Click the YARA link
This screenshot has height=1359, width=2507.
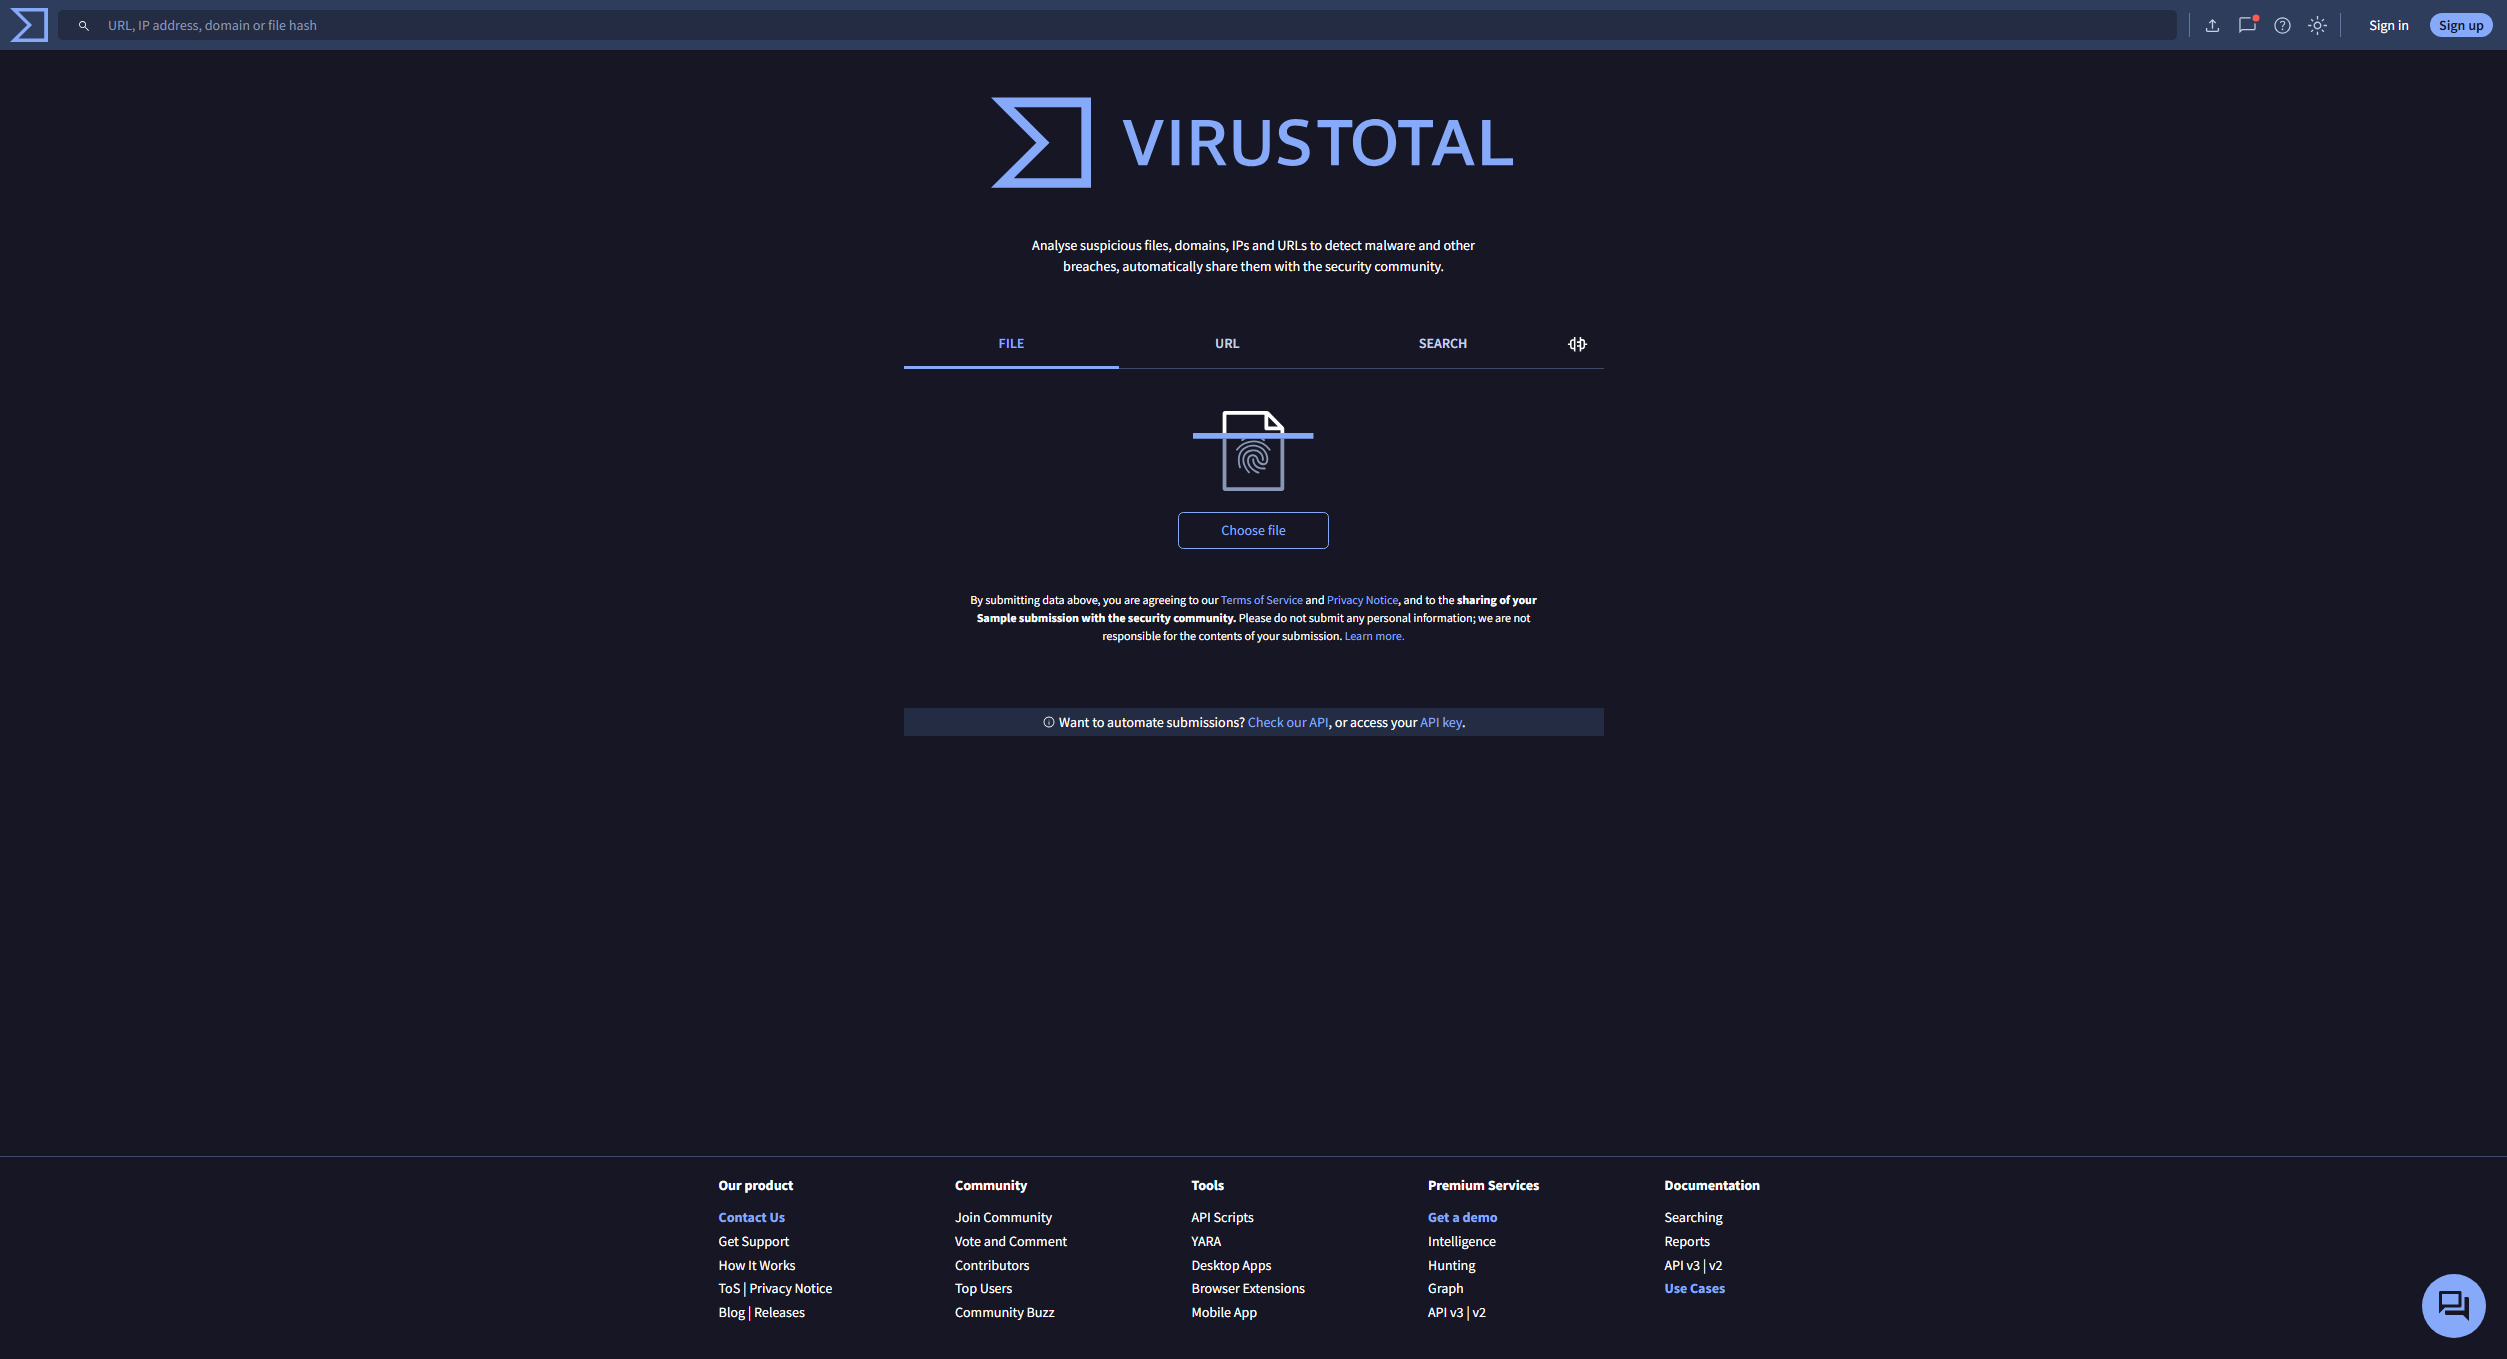(1206, 1241)
